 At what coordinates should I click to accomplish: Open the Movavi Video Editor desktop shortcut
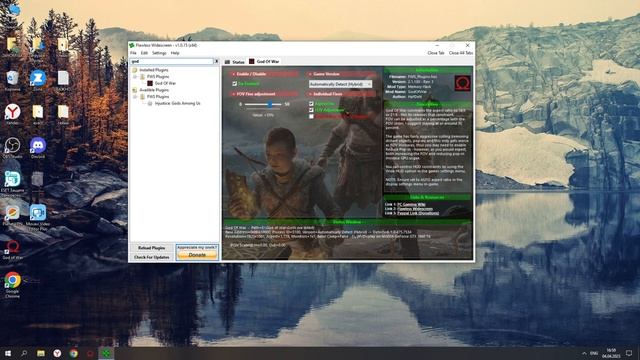(x=38, y=214)
